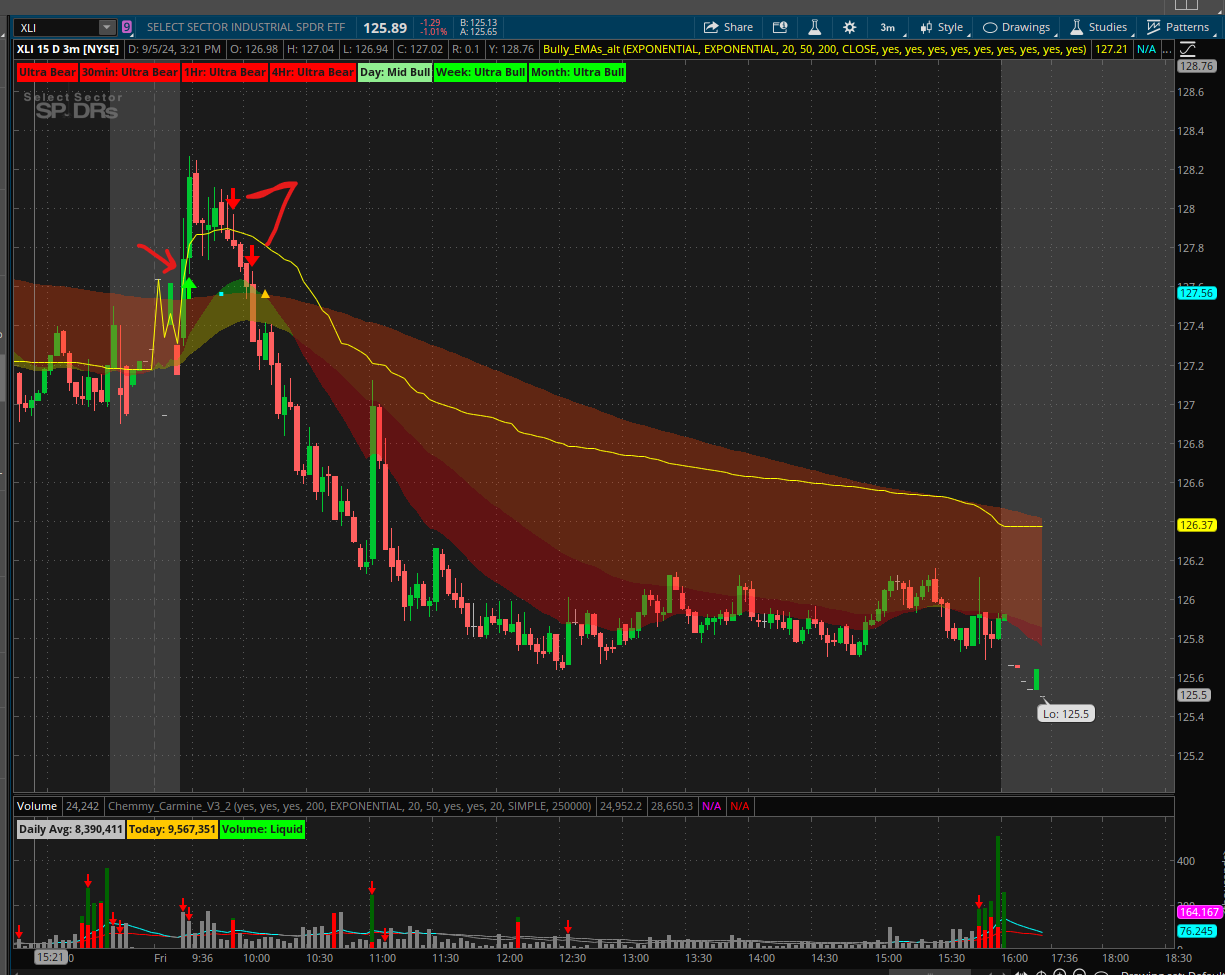Open the 3m timeframe selector
The height and width of the screenshot is (975, 1225).
tap(887, 28)
